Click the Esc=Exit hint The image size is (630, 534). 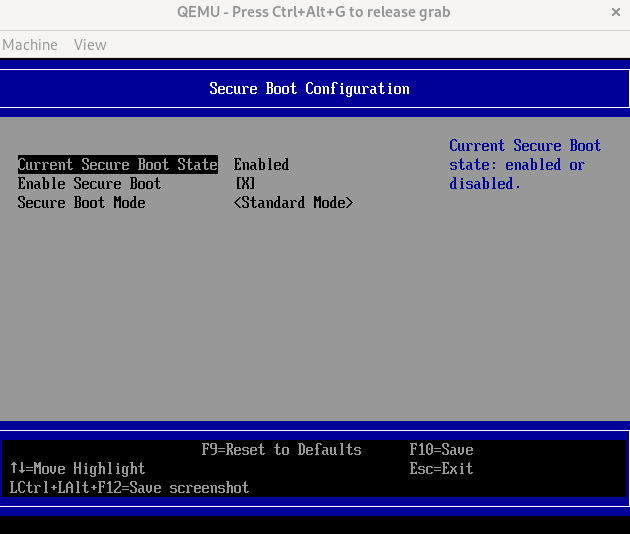(441, 469)
